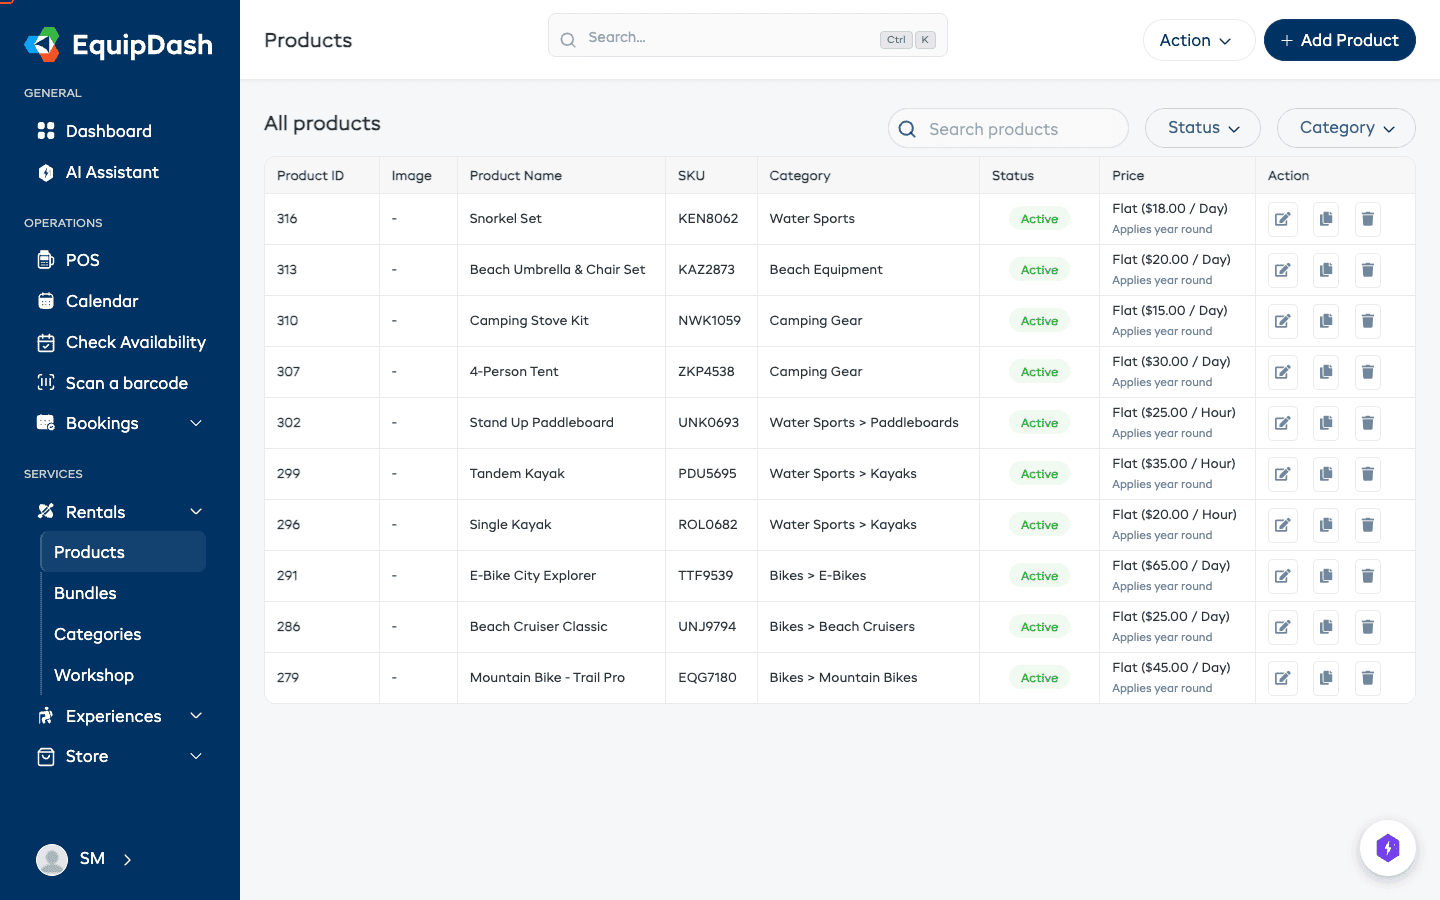Duplicate the Tandem Kayak product
Image resolution: width=1440 pixels, height=900 pixels.
click(1325, 473)
